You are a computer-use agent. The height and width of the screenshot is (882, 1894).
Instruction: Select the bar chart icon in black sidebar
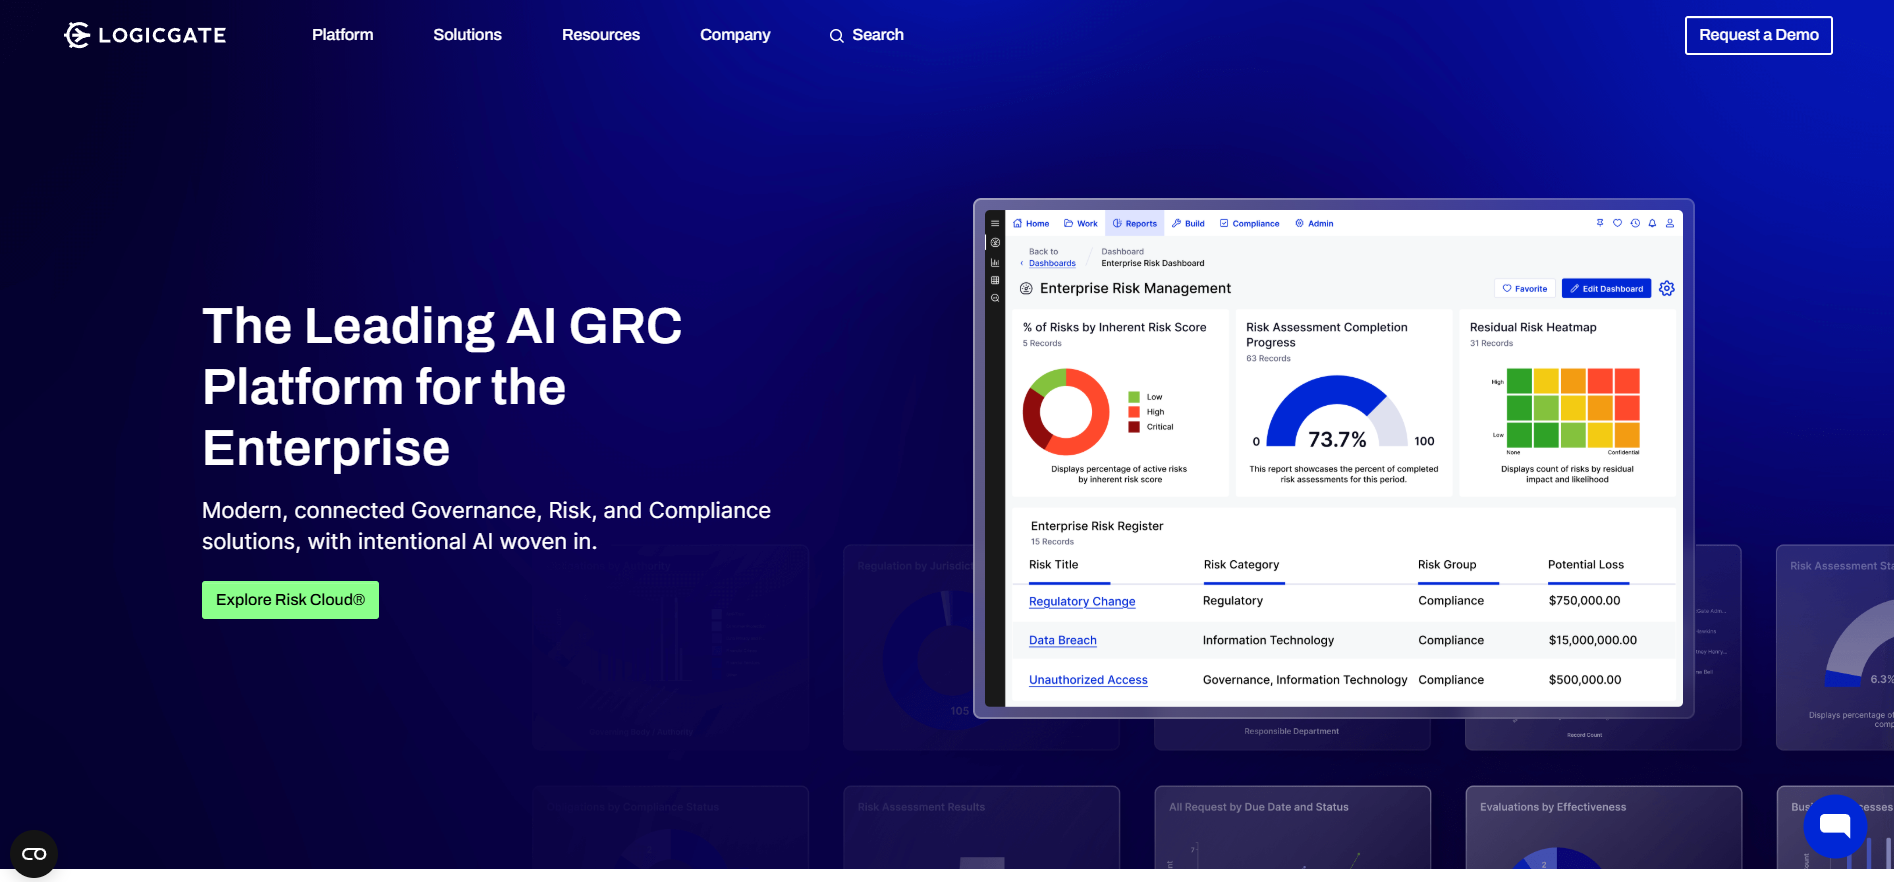[995, 262]
